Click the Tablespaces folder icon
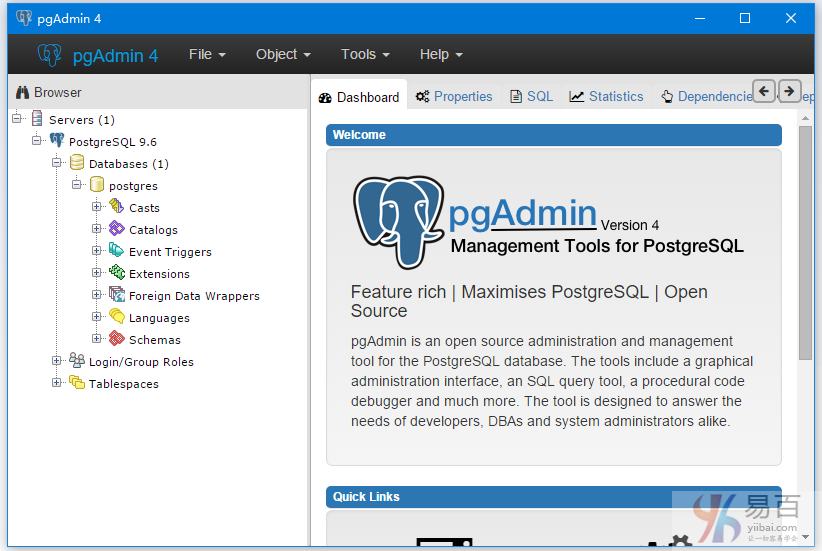 pyautogui.click(x=77, y=383)
